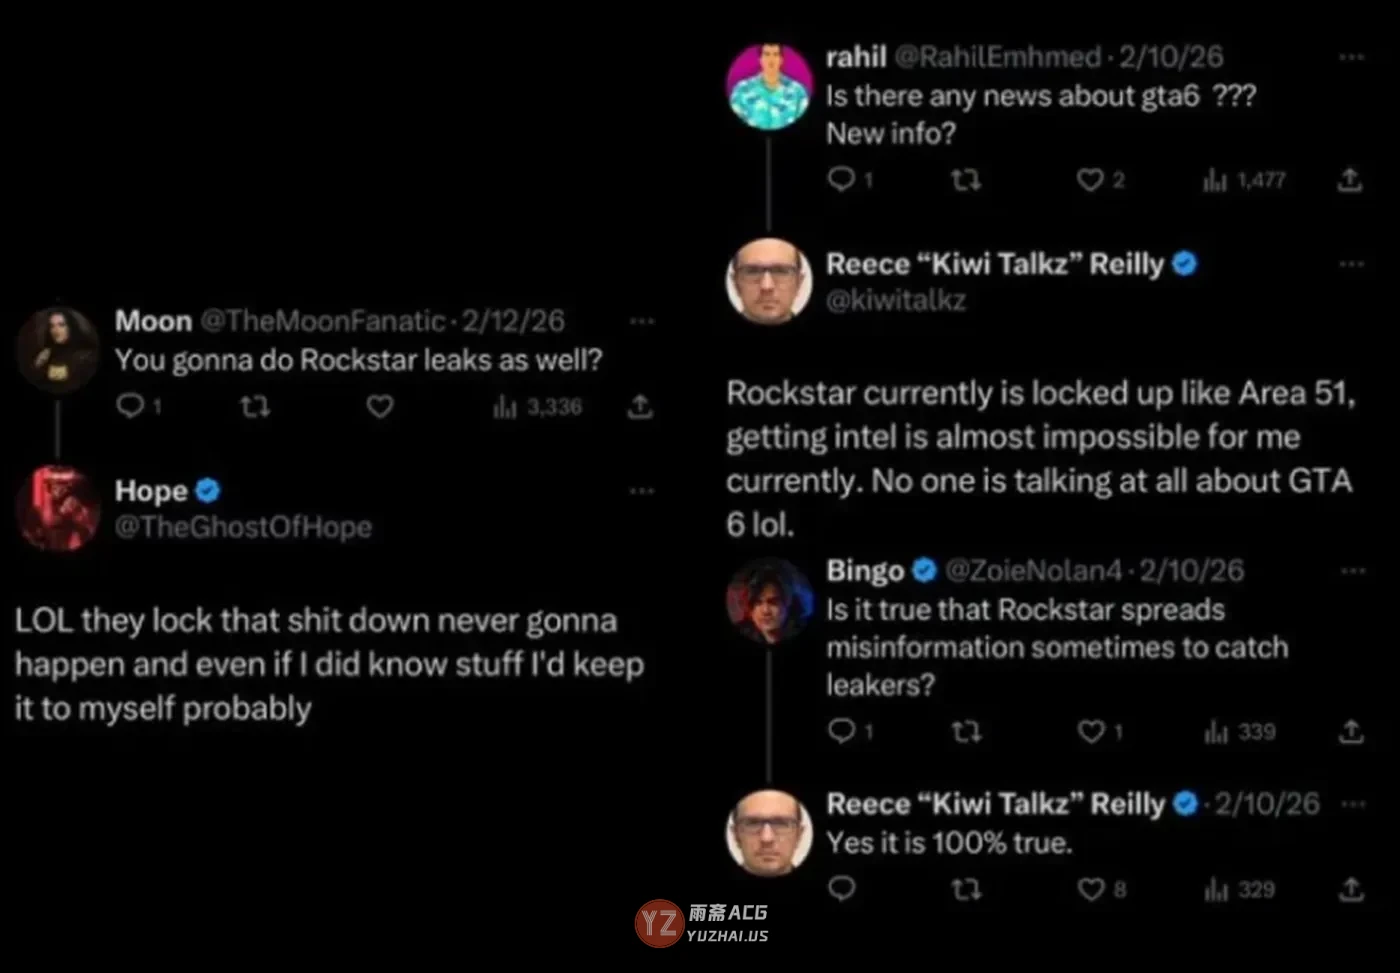Retweet rahil's gta6 news tweet
This screenshot has height=973, width=1400.
pyautogui.click(x=965, y=180)
